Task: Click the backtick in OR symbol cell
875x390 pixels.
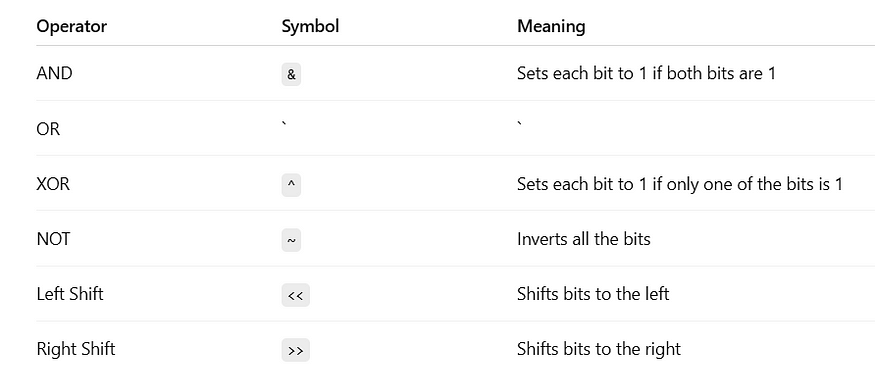Action: click(x=284, y=123)
